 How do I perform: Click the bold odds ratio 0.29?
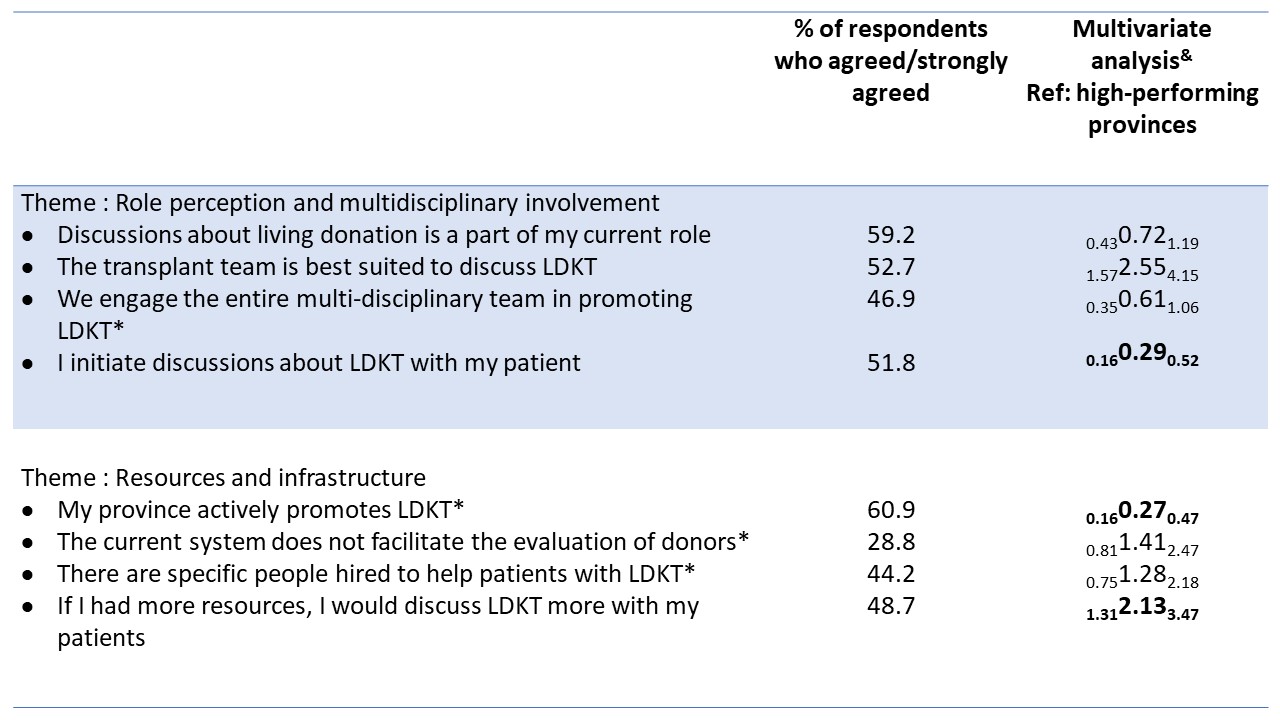1142,358
